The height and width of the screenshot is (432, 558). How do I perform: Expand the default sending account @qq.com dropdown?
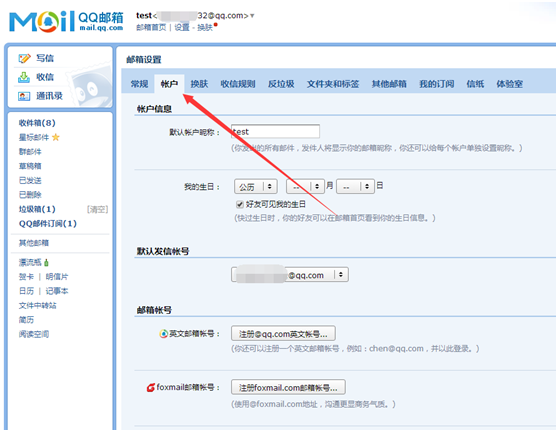(290, 275)
